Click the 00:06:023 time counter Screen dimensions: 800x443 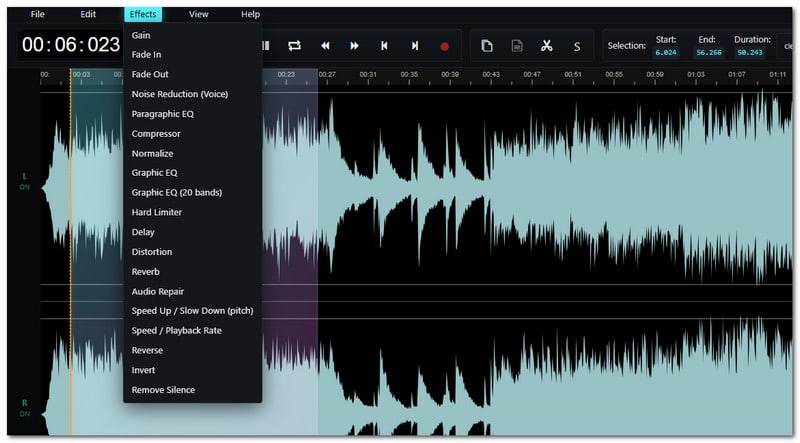71,45
